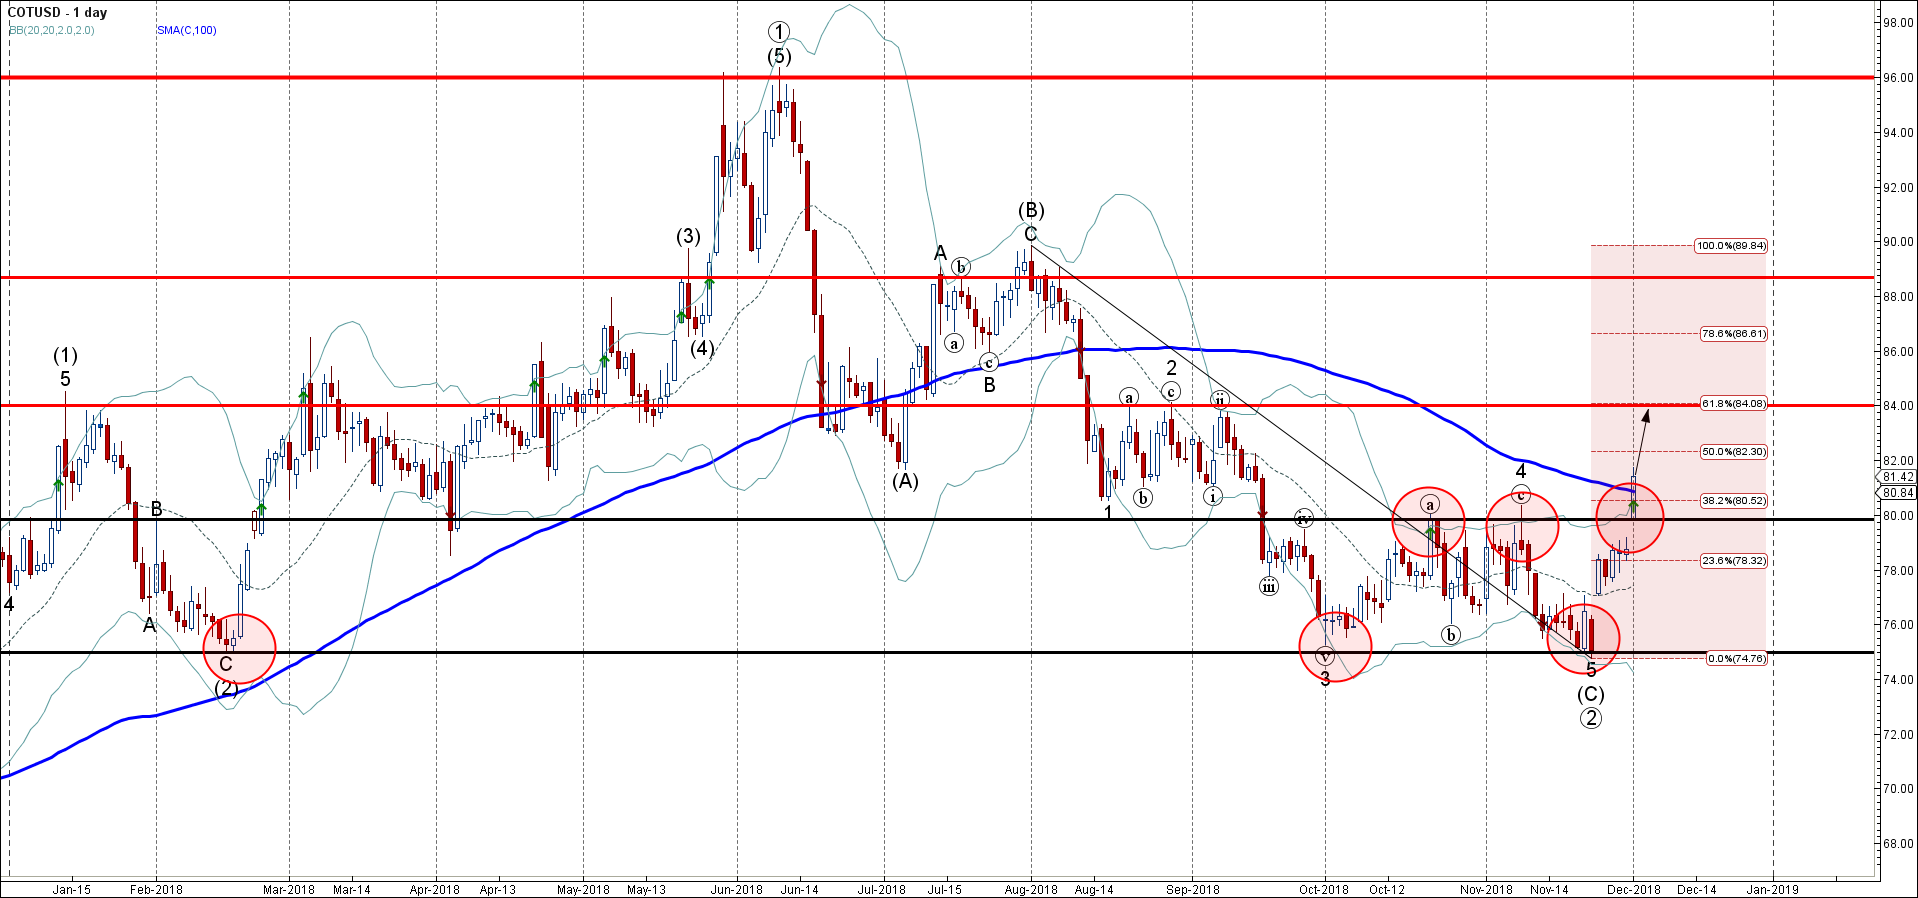The height and width of the screenshot is (898, 1918).
Task: Select the circled a label in red circle
Action: [x=1430, y=505]
